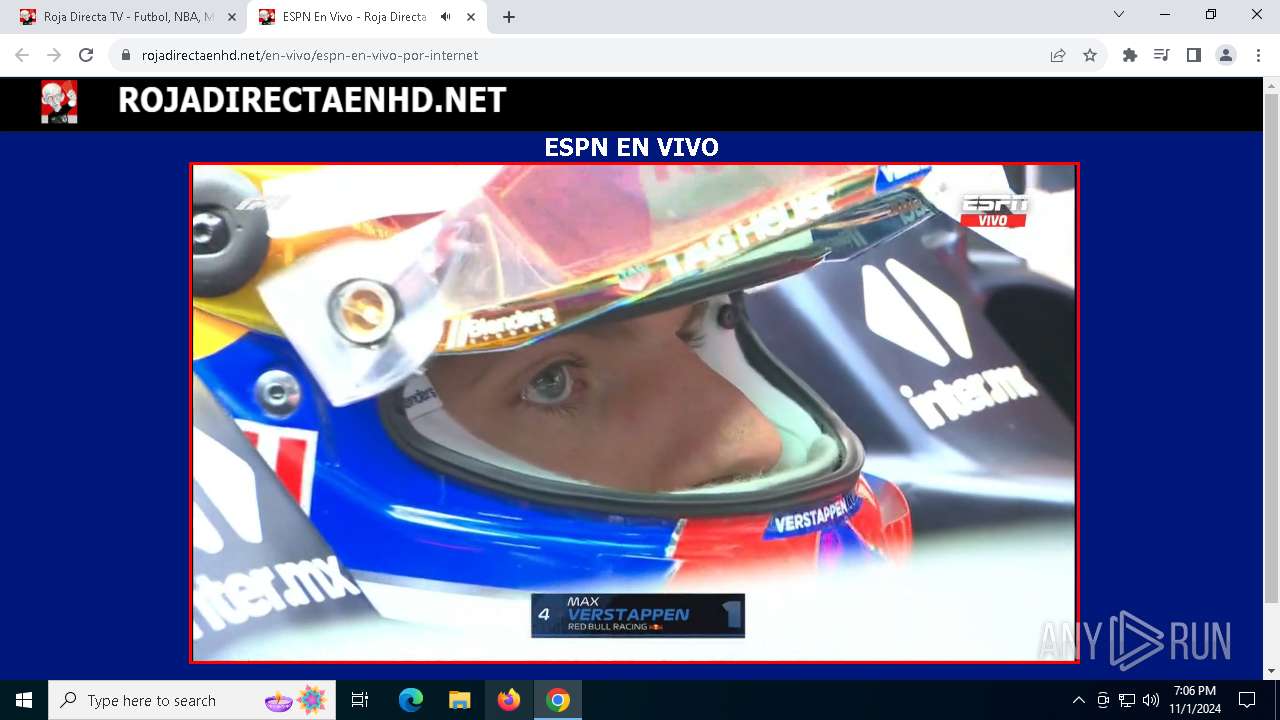Toggle the Chrome side panel

1194,55
